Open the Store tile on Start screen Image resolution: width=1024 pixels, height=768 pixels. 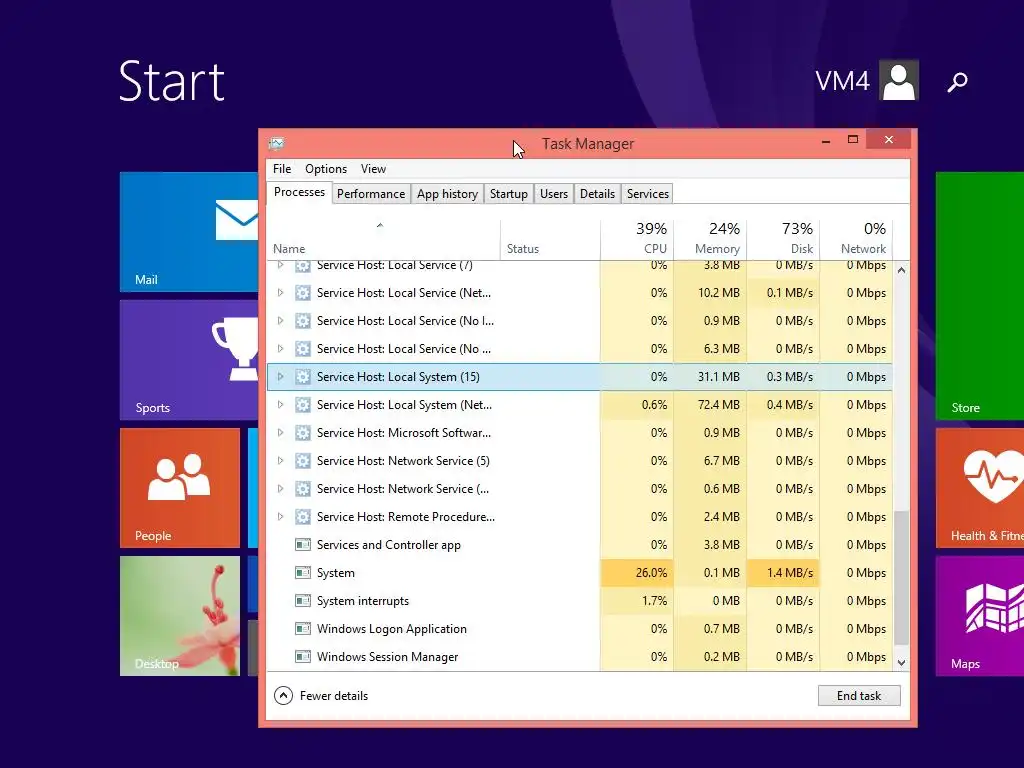point(980,296)
